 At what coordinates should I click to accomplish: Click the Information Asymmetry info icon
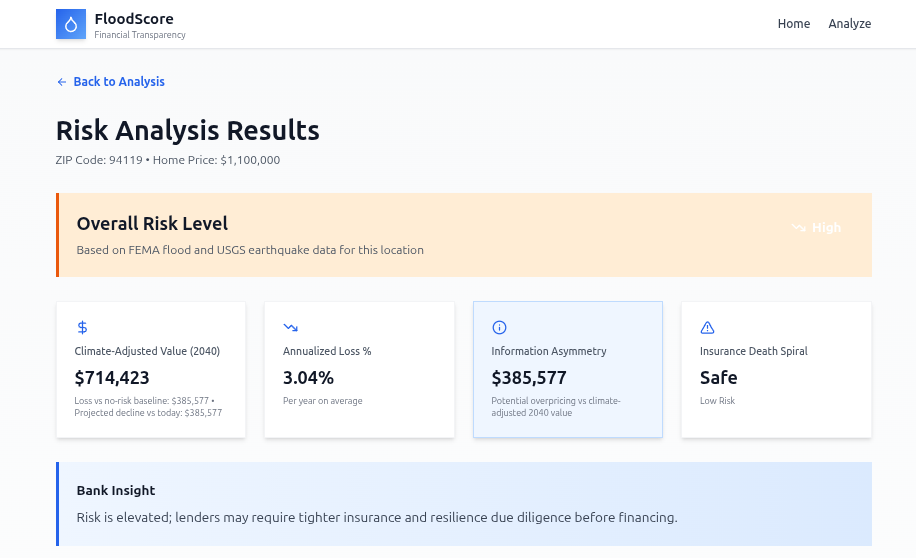499,327
